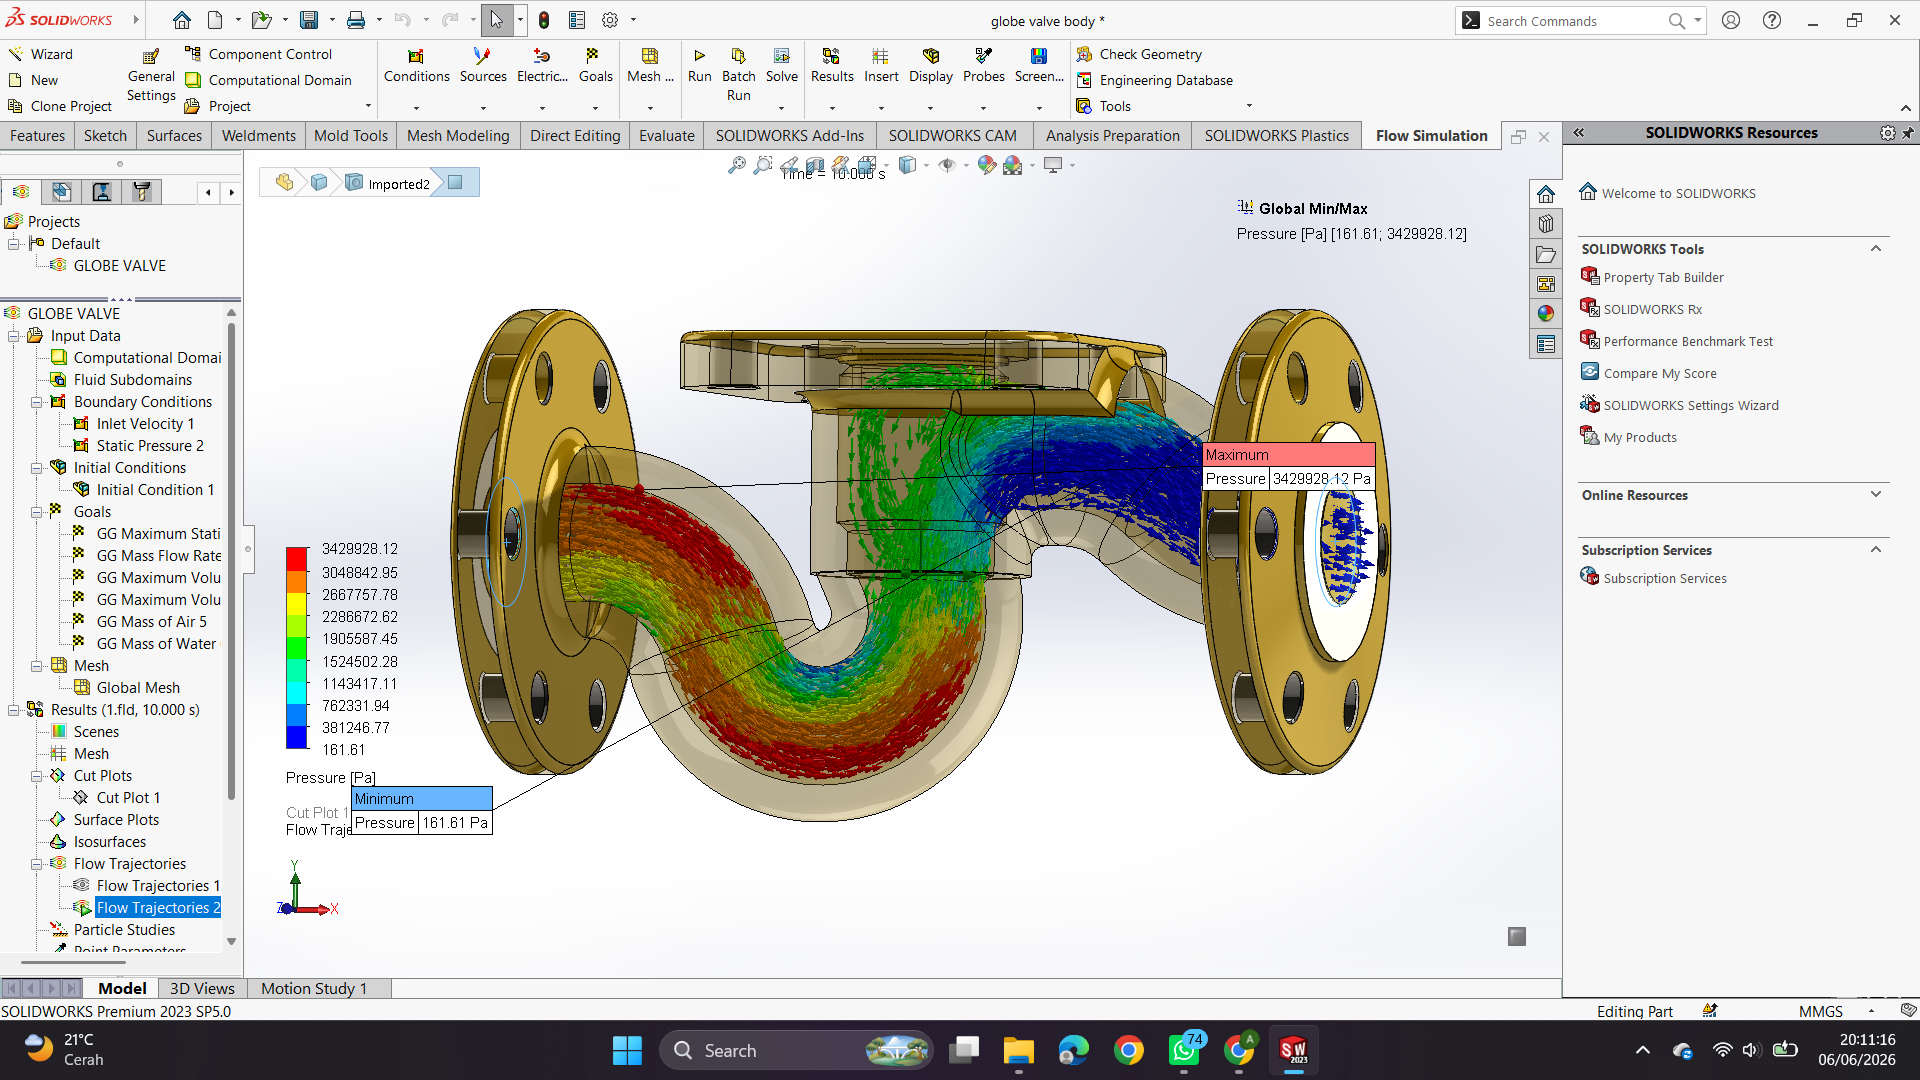Screen dimensions: 1920x1080
Task: Launch Performance Benchmark Test
Action: coord(1688,341)
